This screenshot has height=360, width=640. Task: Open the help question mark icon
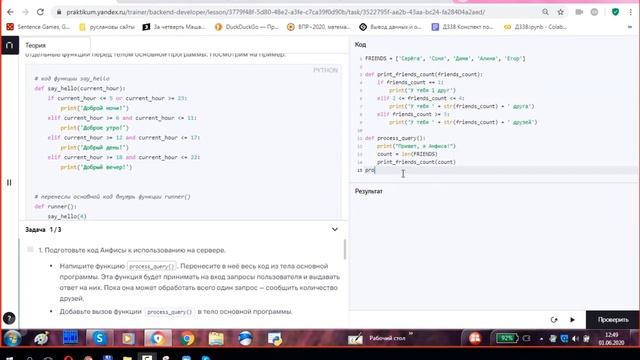9,318
